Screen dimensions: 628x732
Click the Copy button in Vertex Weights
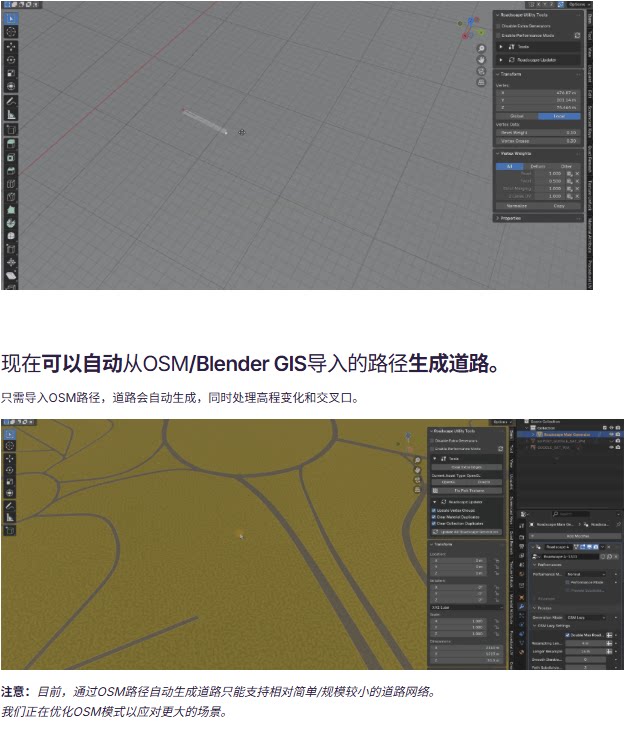[x=559, y=206]
